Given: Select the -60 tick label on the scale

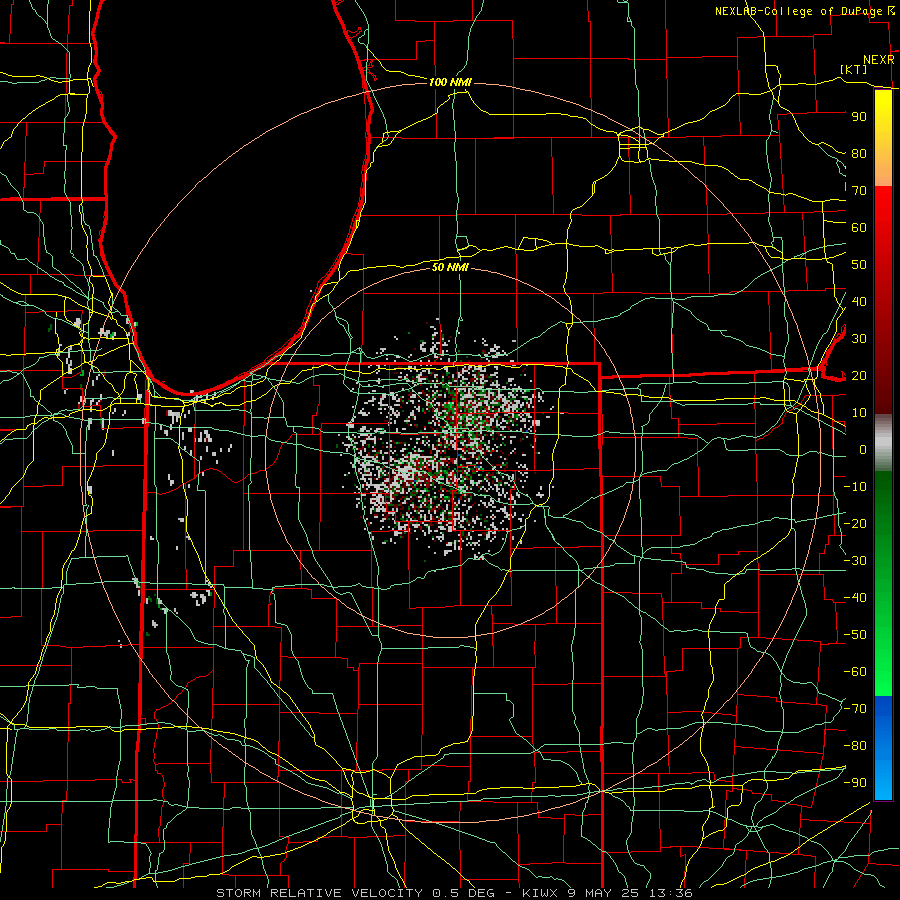Looking at the screenshot, I should point(855,672).
